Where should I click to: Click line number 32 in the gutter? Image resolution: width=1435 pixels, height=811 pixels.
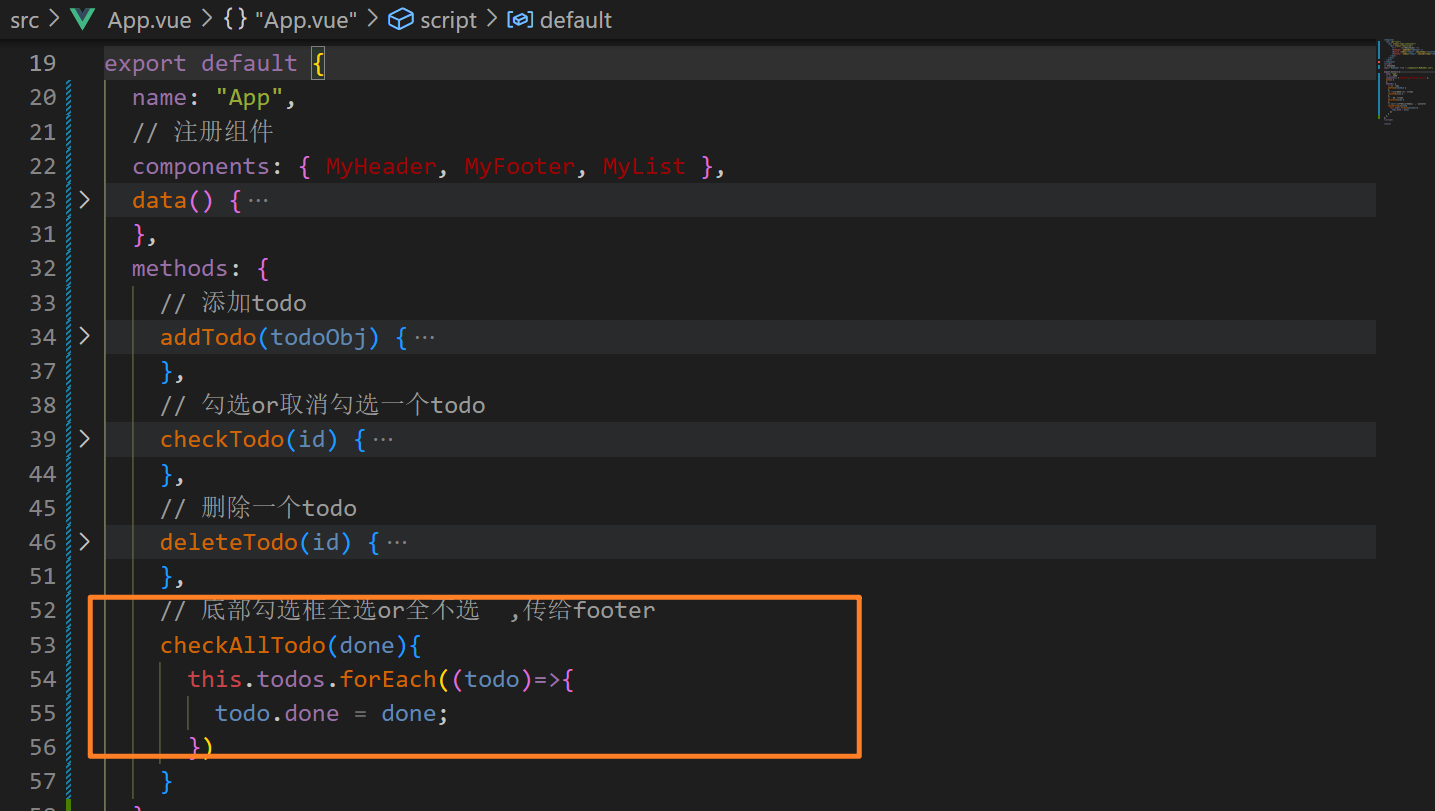[42, 268]
